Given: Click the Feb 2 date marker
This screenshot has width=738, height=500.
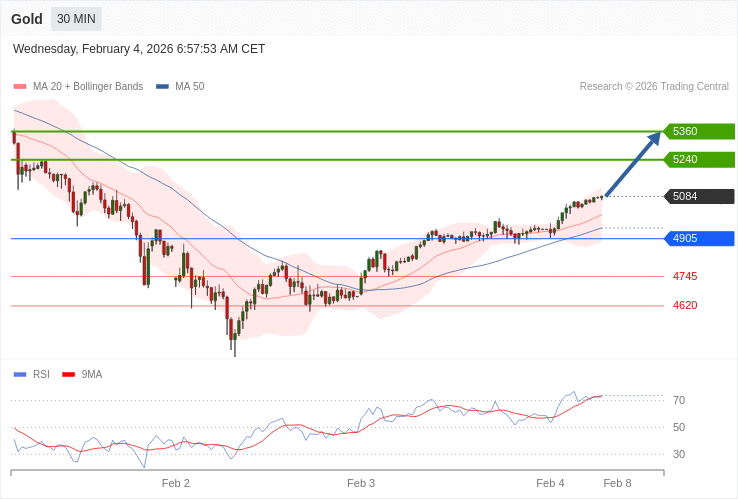Looking at the screenshot, I should coord(176,483).
